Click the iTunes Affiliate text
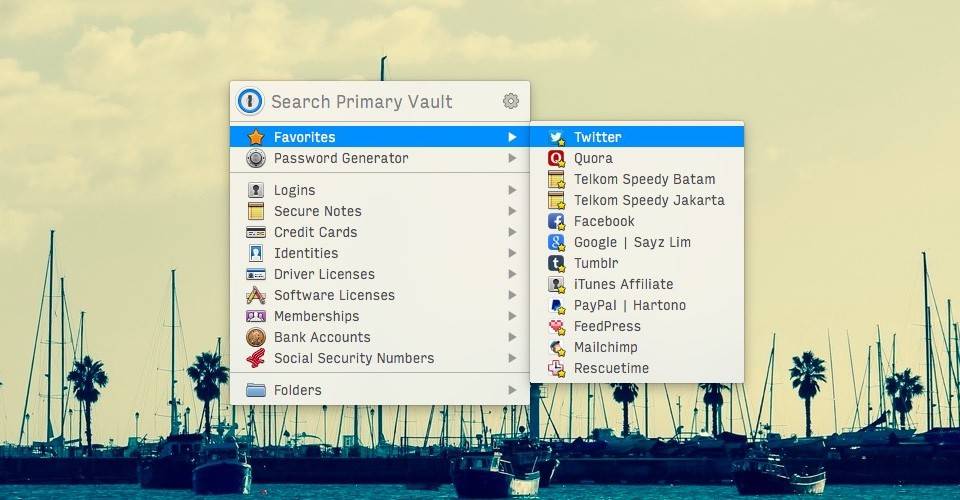 [x=623, y=285]
